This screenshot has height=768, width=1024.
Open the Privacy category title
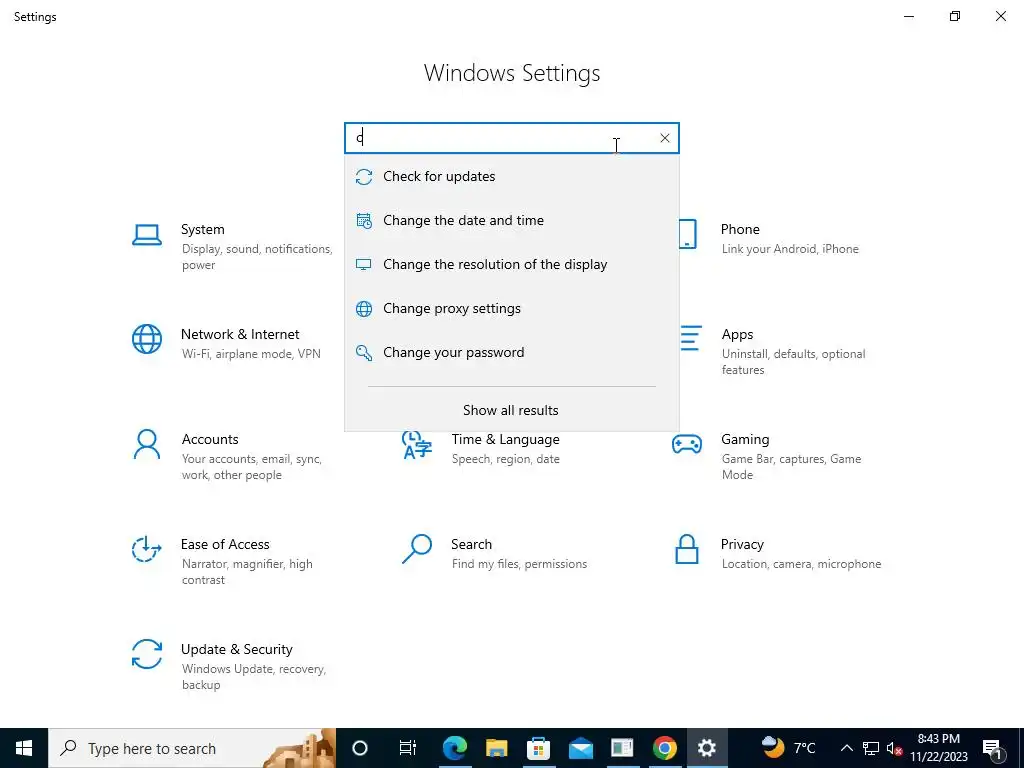(x=742, y=545)
